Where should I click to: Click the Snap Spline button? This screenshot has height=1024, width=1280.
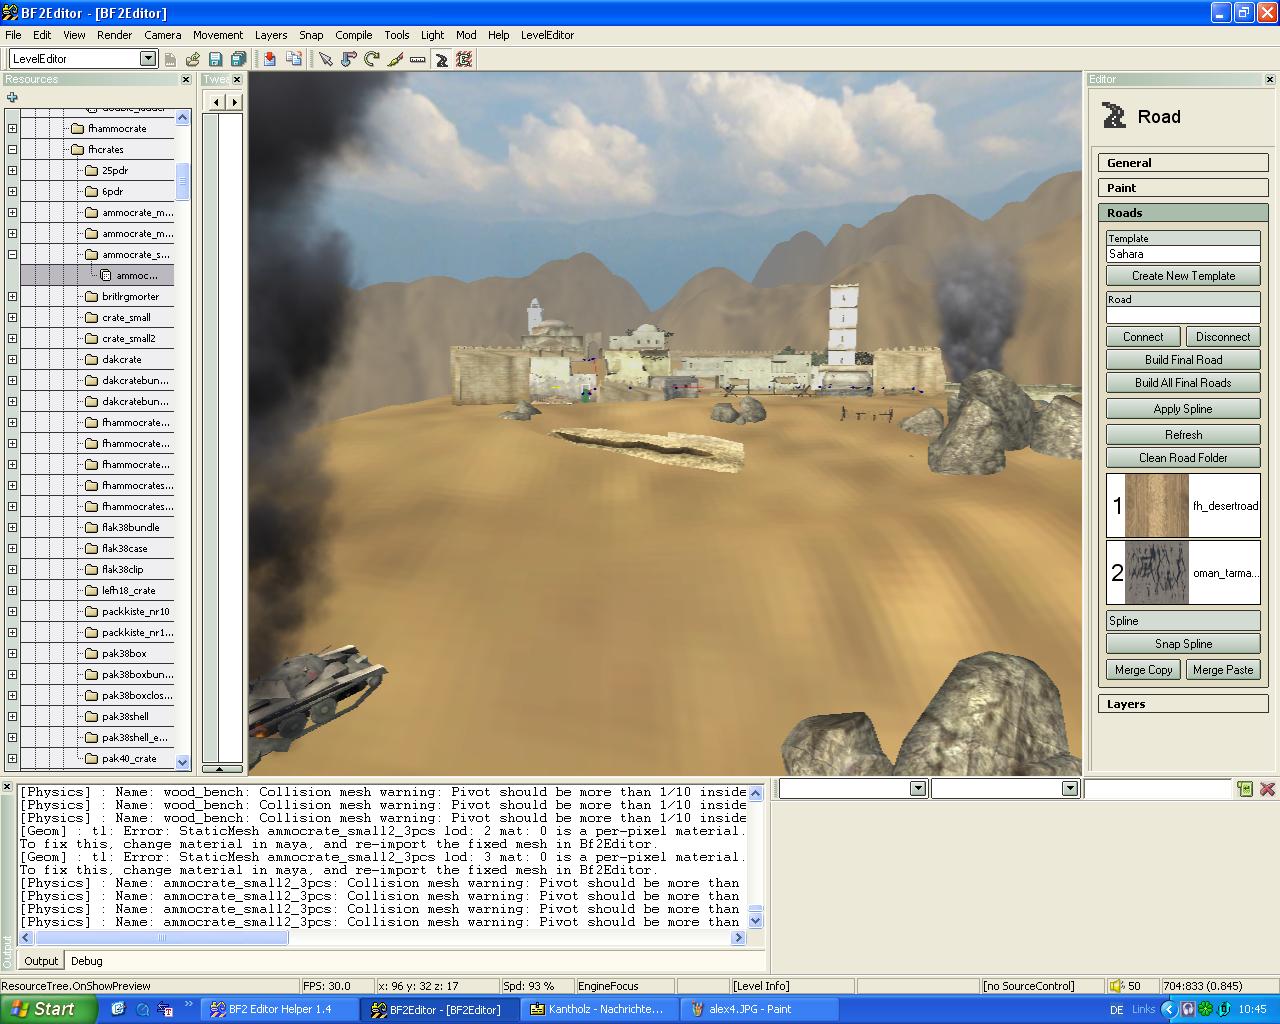1183,644
